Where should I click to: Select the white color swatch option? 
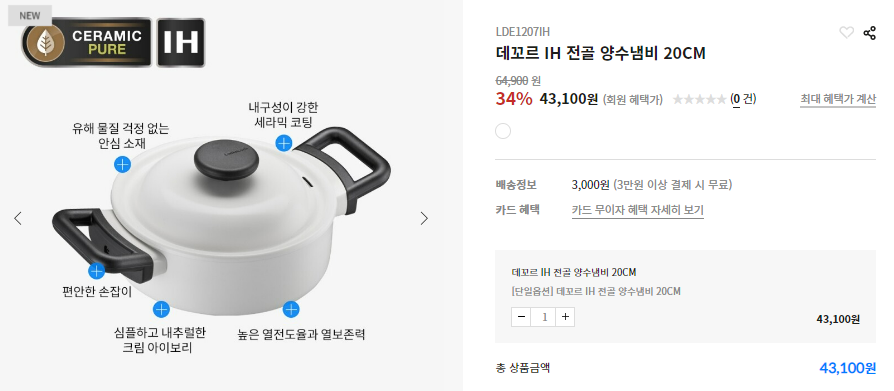coord(503,132)
